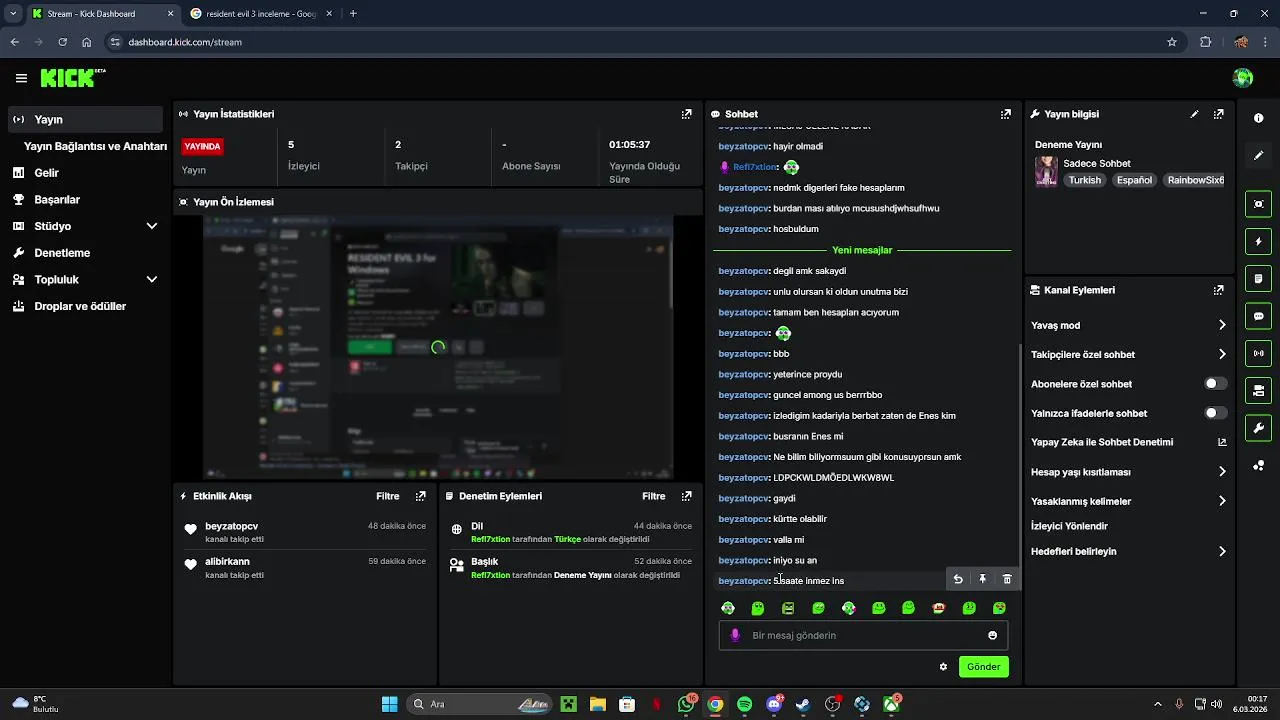1280x720 pixels.
Task: Click the Chrome address bar
Action: tap(640, 42)
